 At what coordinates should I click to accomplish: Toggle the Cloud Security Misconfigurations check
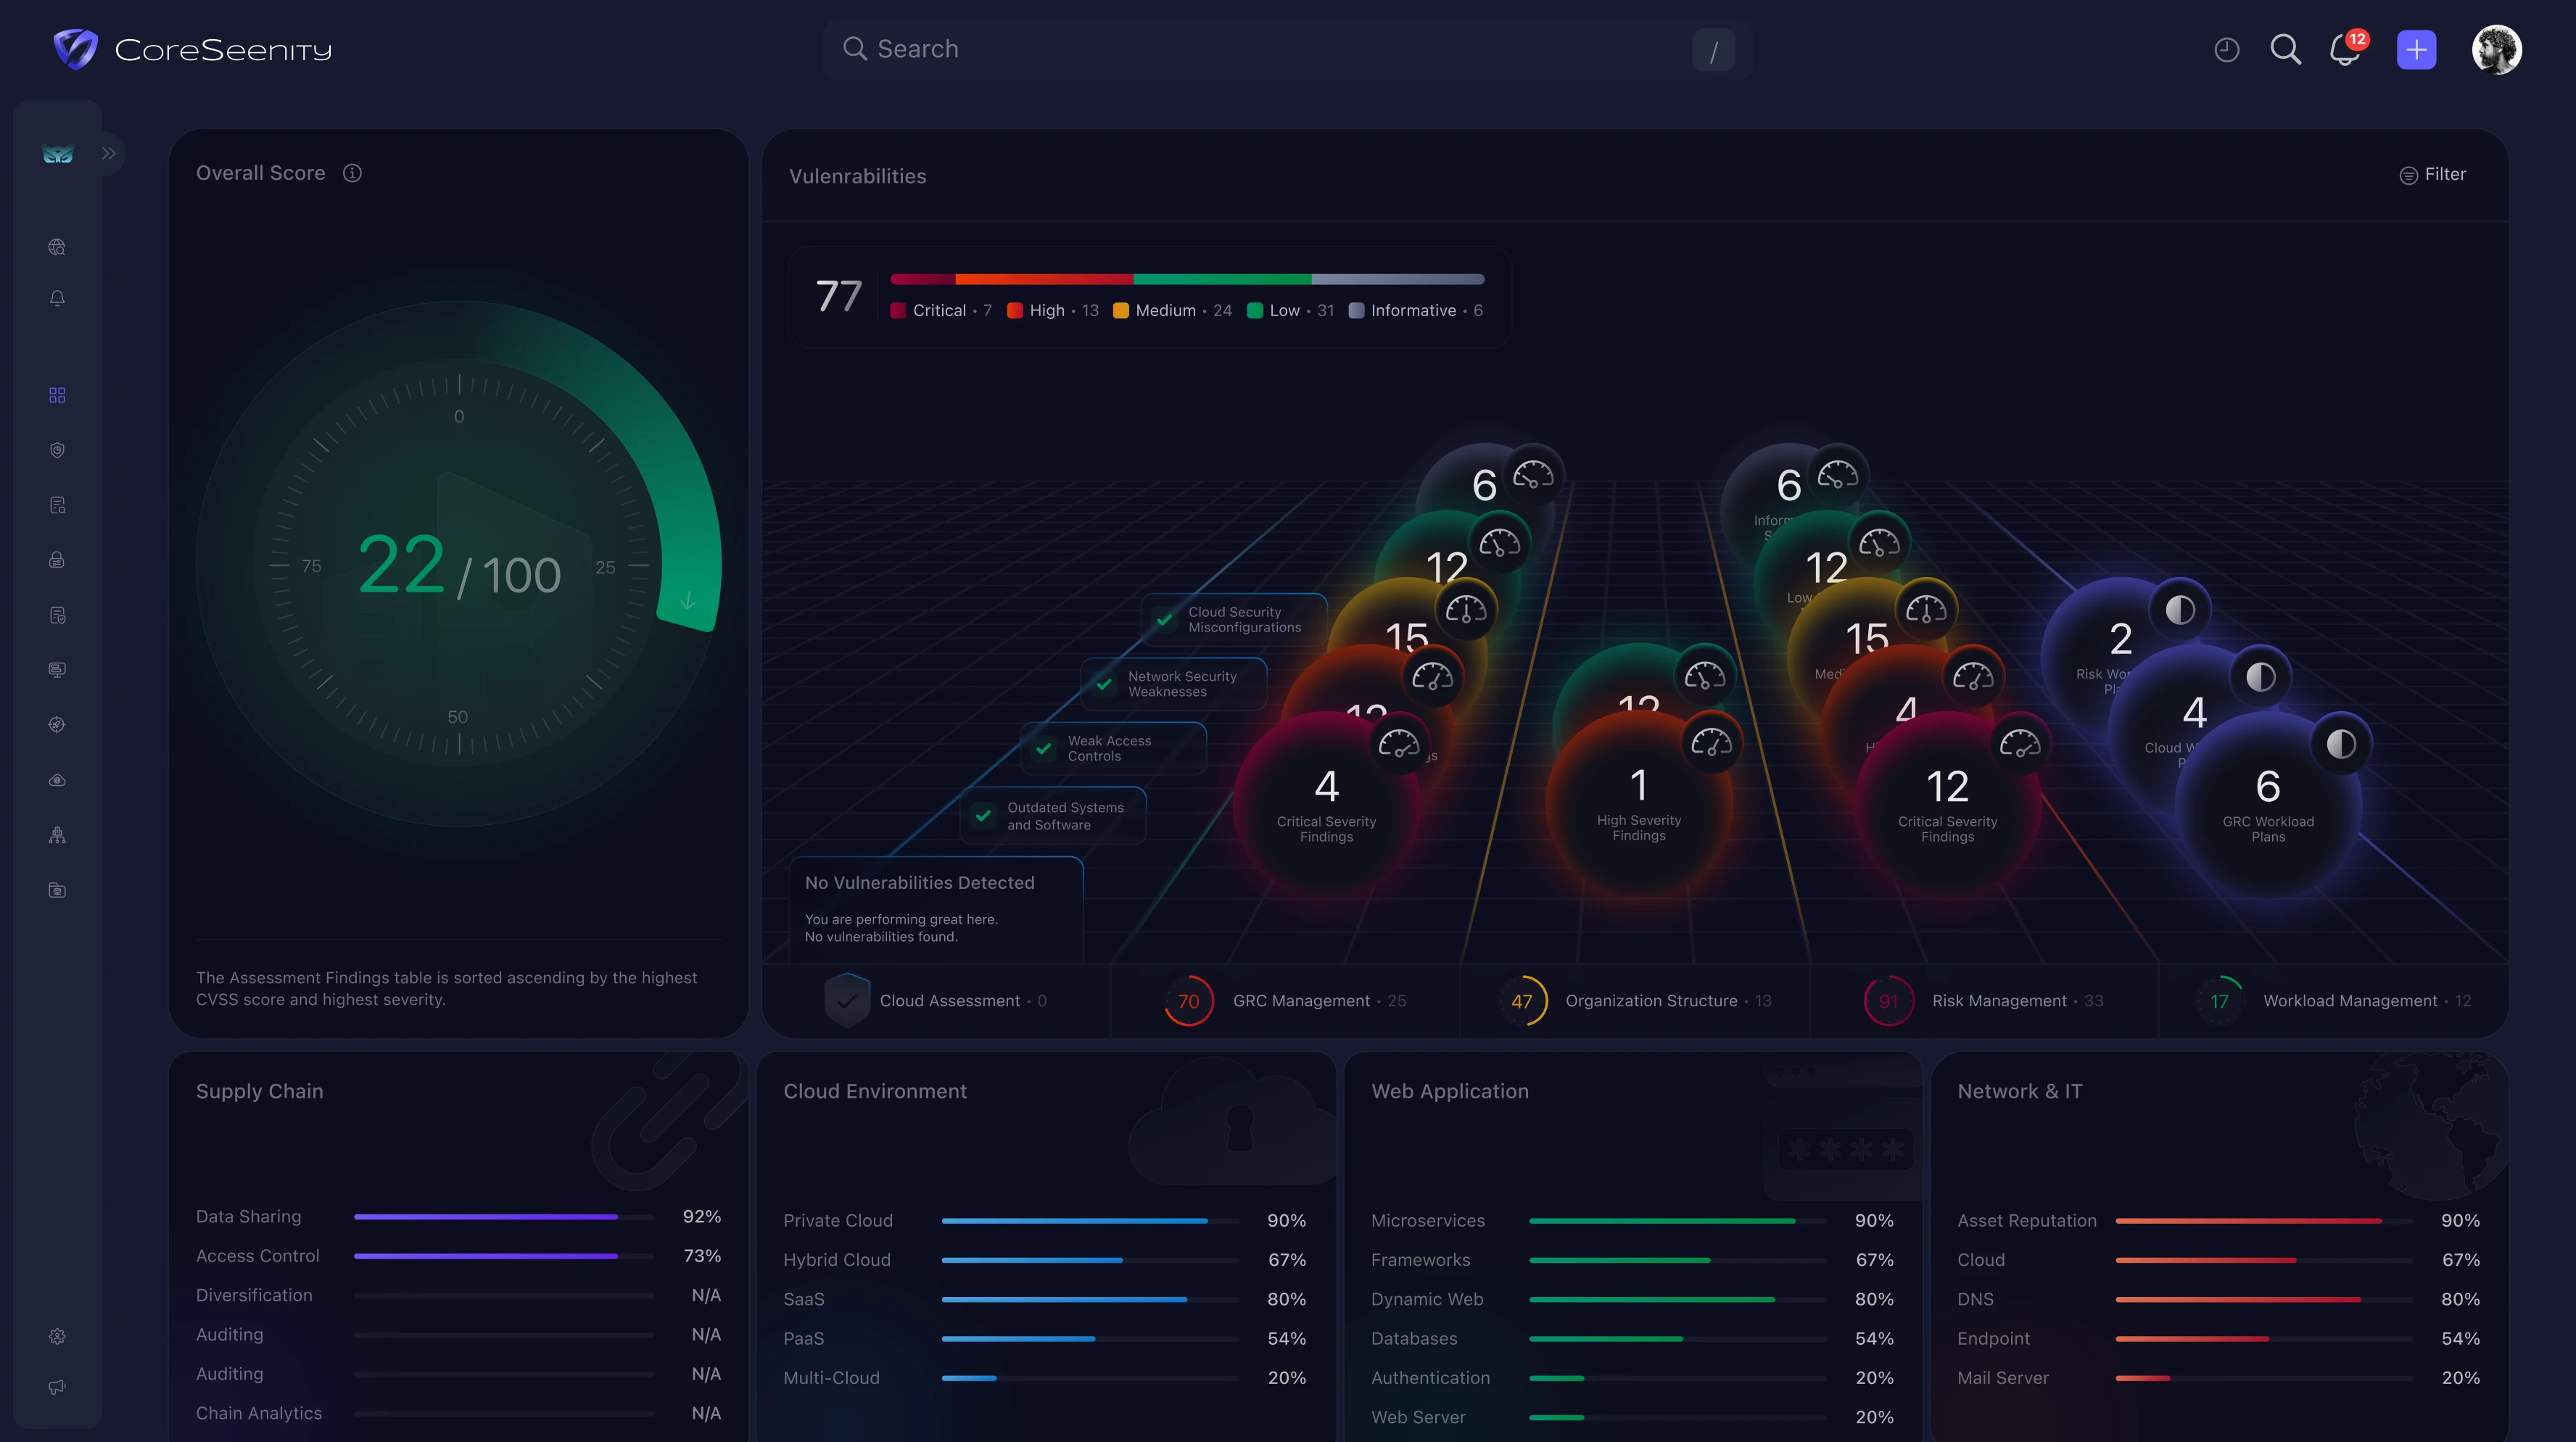point(1164,620)
